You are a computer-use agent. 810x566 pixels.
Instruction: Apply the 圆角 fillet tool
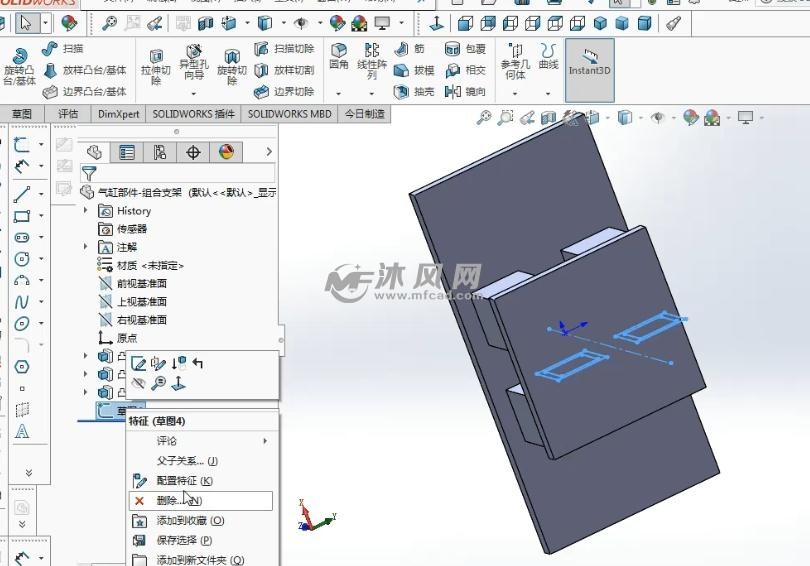coord(338,57)
